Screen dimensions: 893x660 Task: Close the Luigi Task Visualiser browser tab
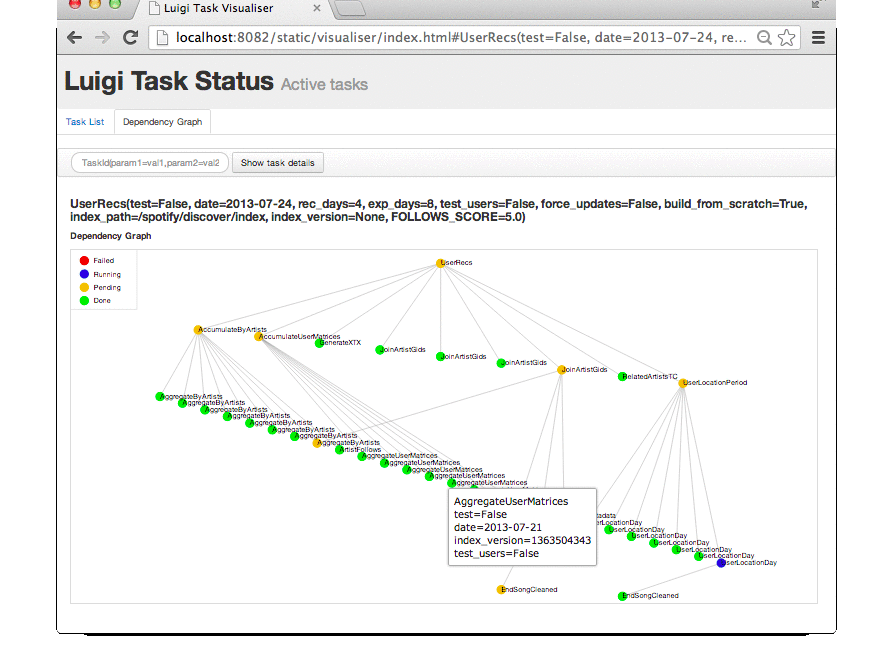click(317, 8)
